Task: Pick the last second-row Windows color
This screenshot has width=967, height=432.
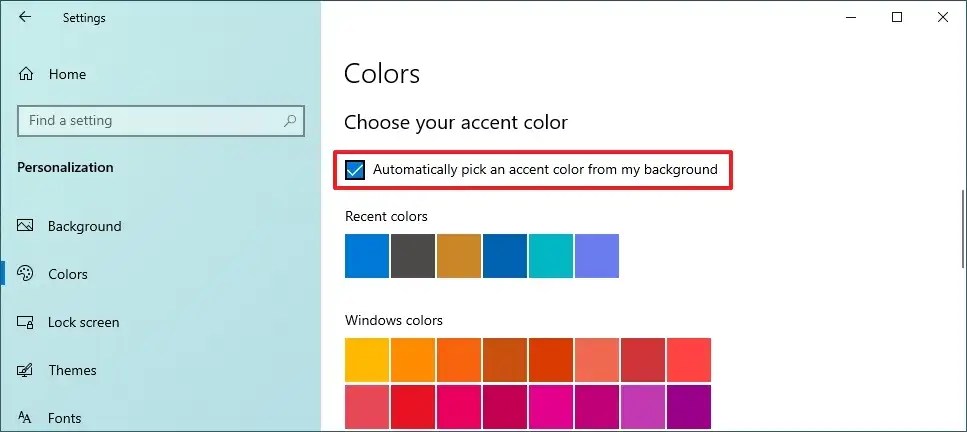Action: [x=689, y=407]
